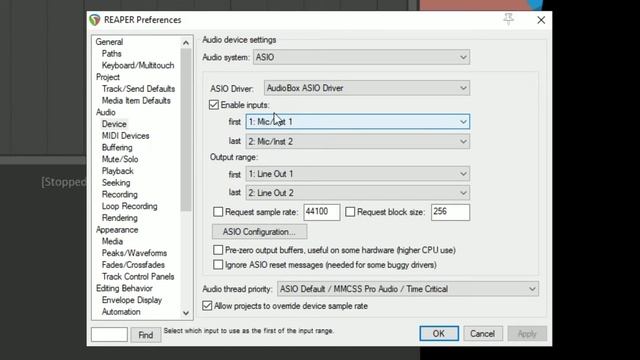Open the ASIO Driver dropdown
This screenshot has height=360, width=640.
coord(367,88)
